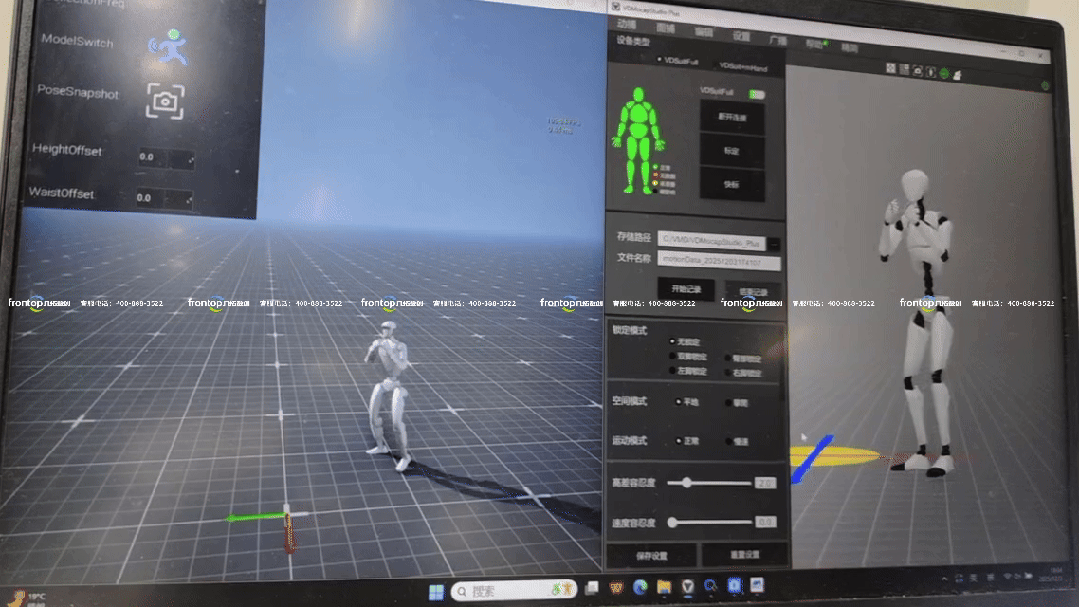Click the speed tolerance value box
The image size is (1079, 607).
(766, 522)
